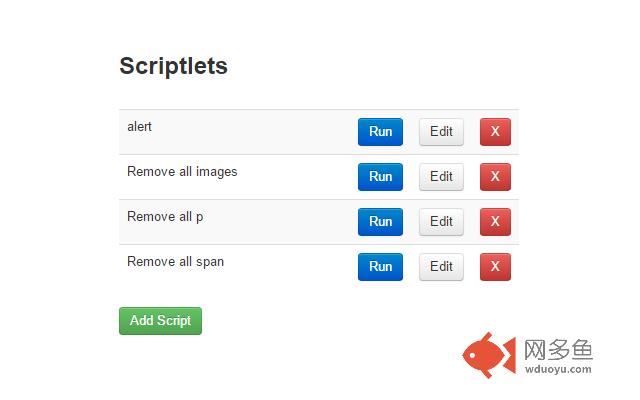Select the Remove all p label
Image resolution: width=640 pixels, height=400 pixels.
pos(165,217)
